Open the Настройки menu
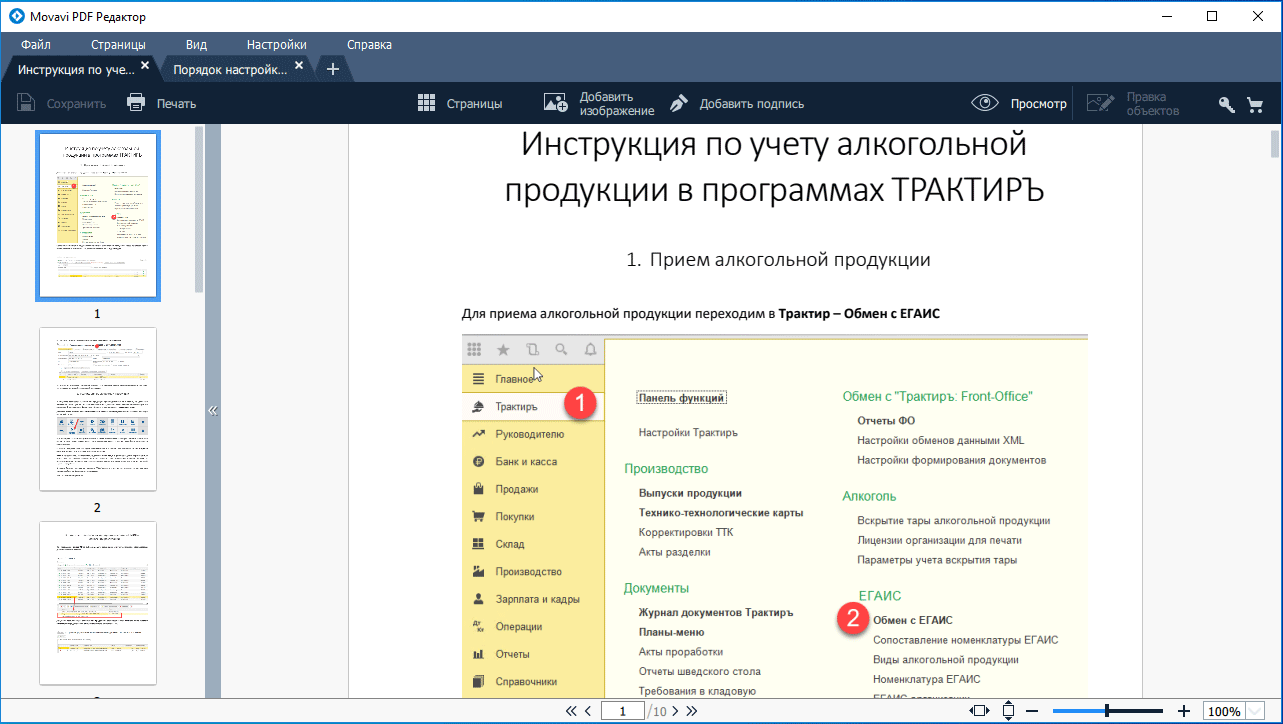This screenshot has width=1283, height=724. (276, 45)
